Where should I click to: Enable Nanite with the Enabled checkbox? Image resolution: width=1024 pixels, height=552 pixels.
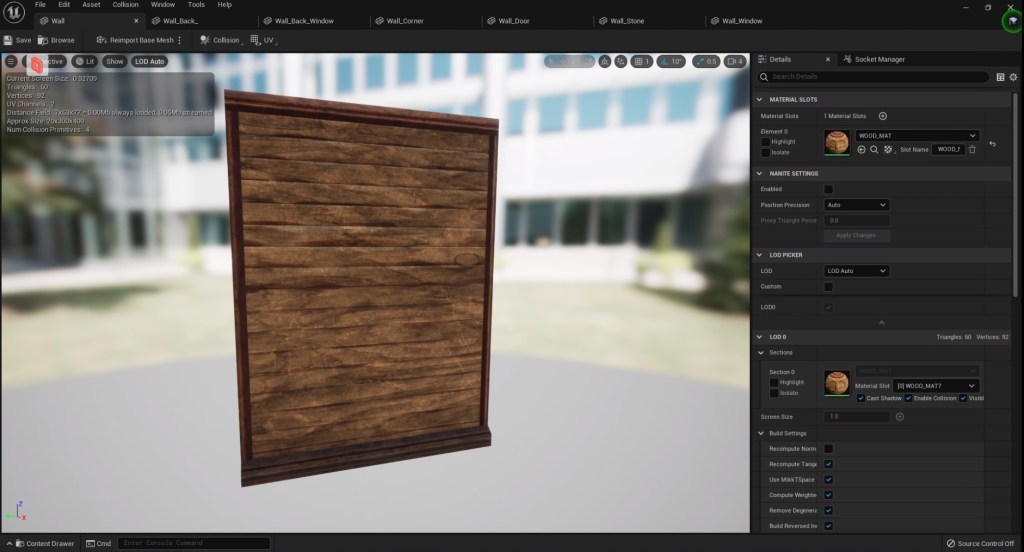tap(828, 189)
